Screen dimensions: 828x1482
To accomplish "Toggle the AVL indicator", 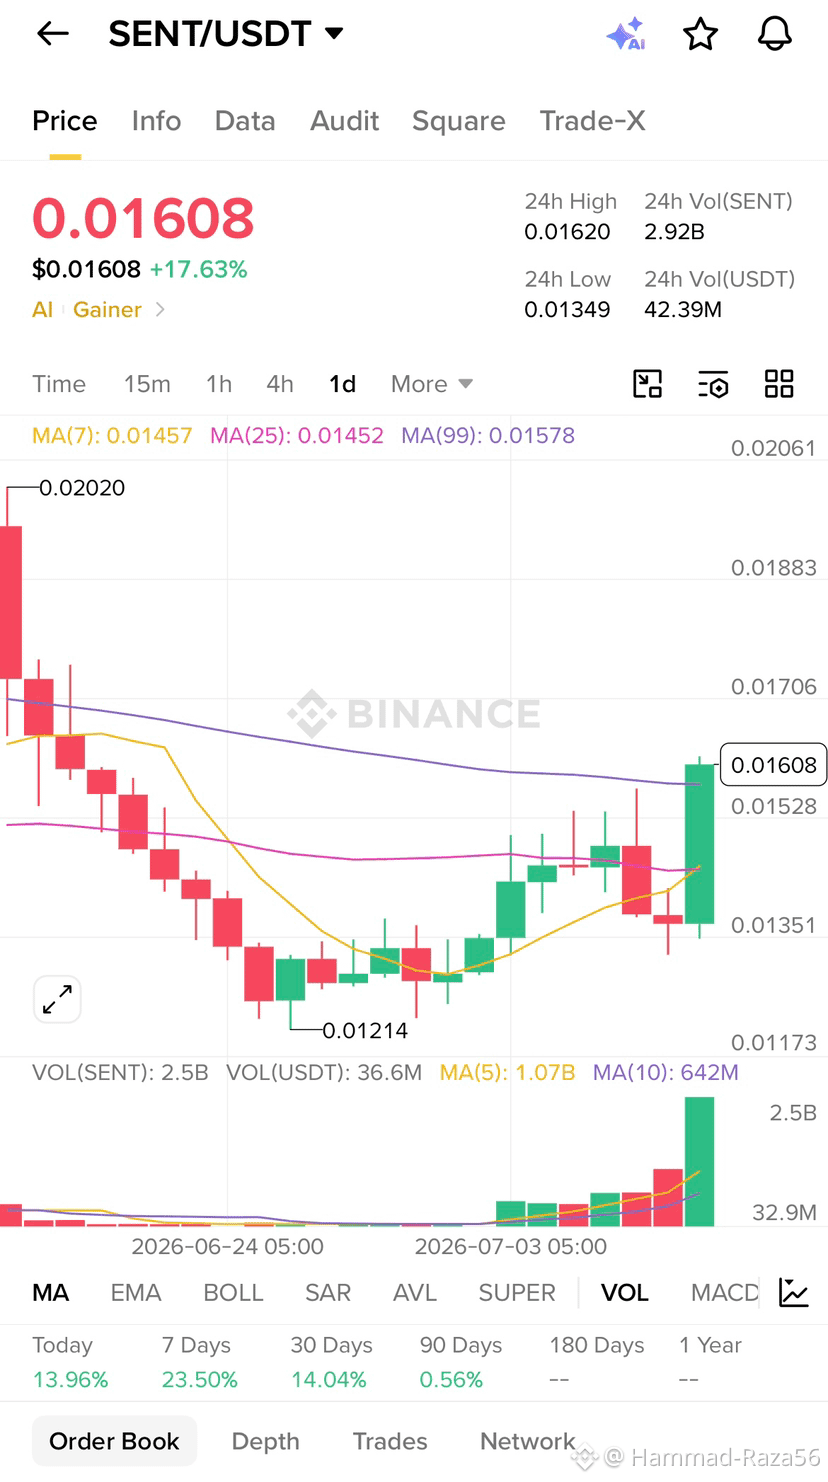I will (x=415, y=1293).
